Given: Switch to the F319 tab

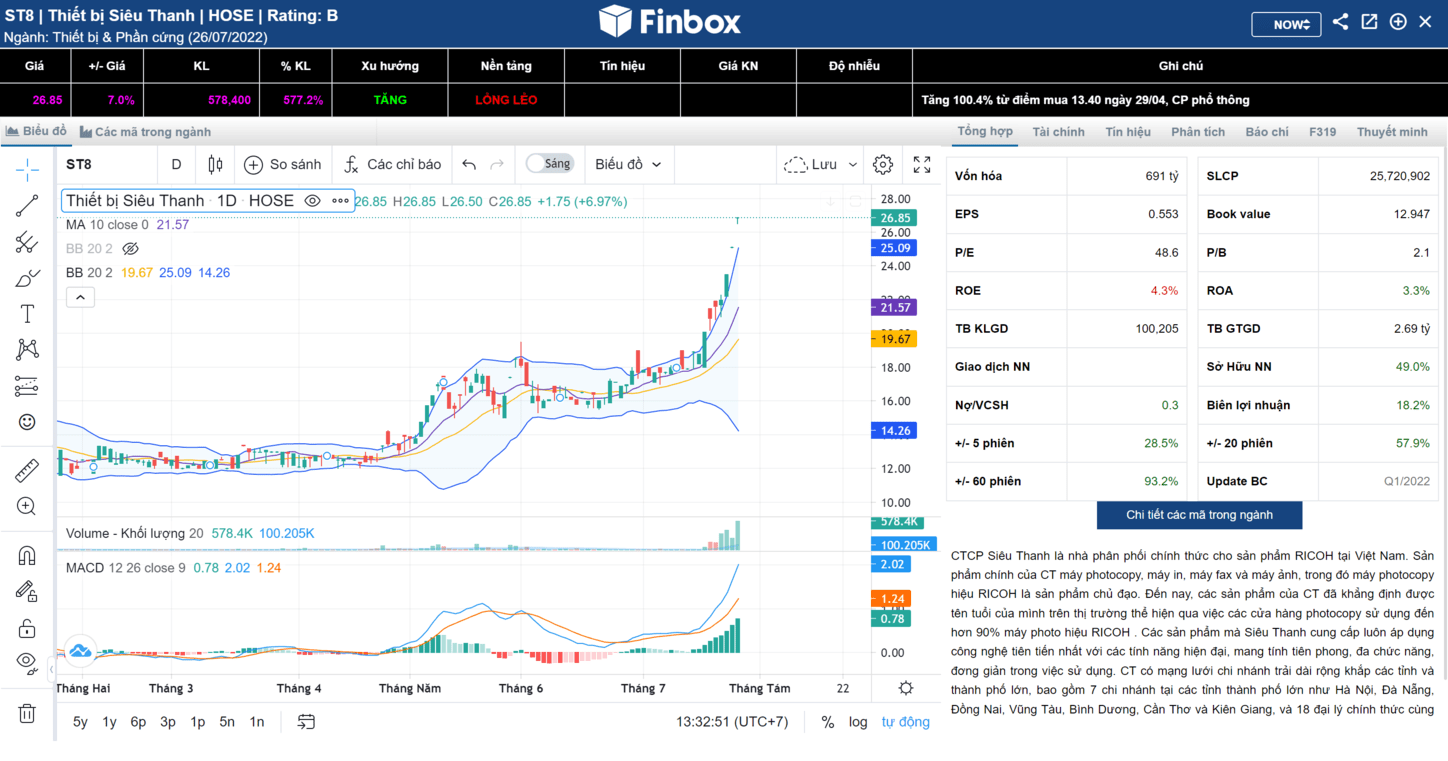Looking at the screenshot, I should [x=1322, y=132].
